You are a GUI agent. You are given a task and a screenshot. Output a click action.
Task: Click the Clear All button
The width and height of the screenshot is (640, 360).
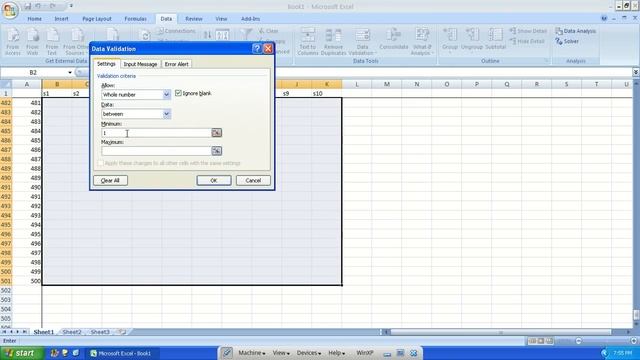[110, 180]
